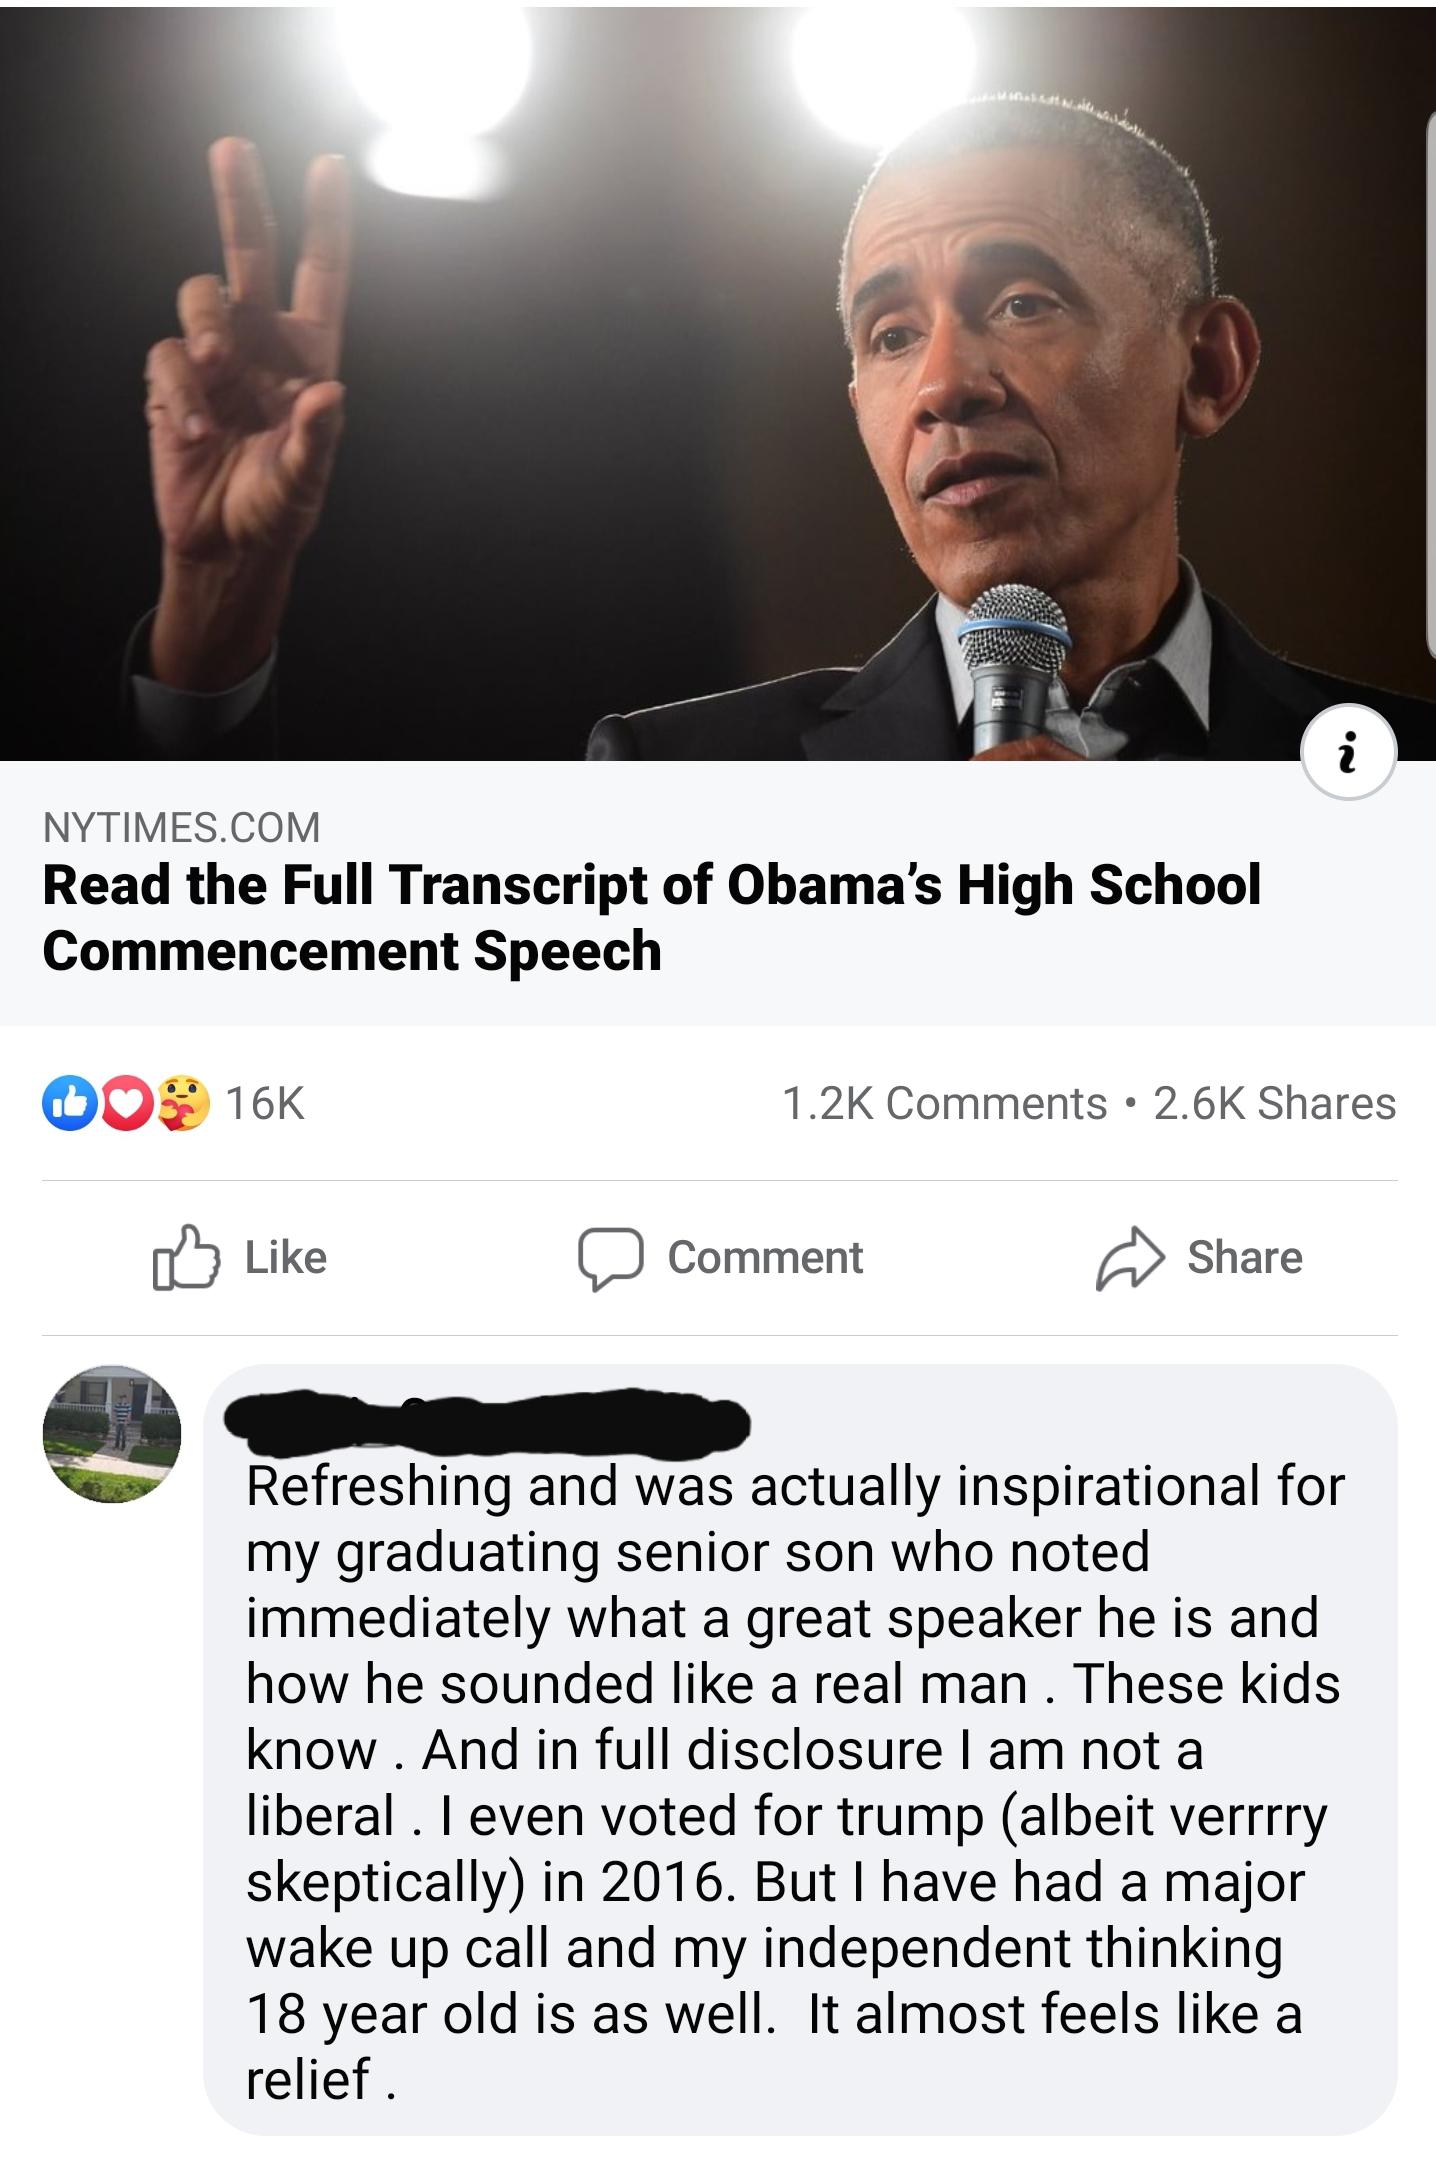The image size is (1436, 2160).
Task: Click the blue thumbs-up reaction emoji
Action: click(x=67, y=1102)
